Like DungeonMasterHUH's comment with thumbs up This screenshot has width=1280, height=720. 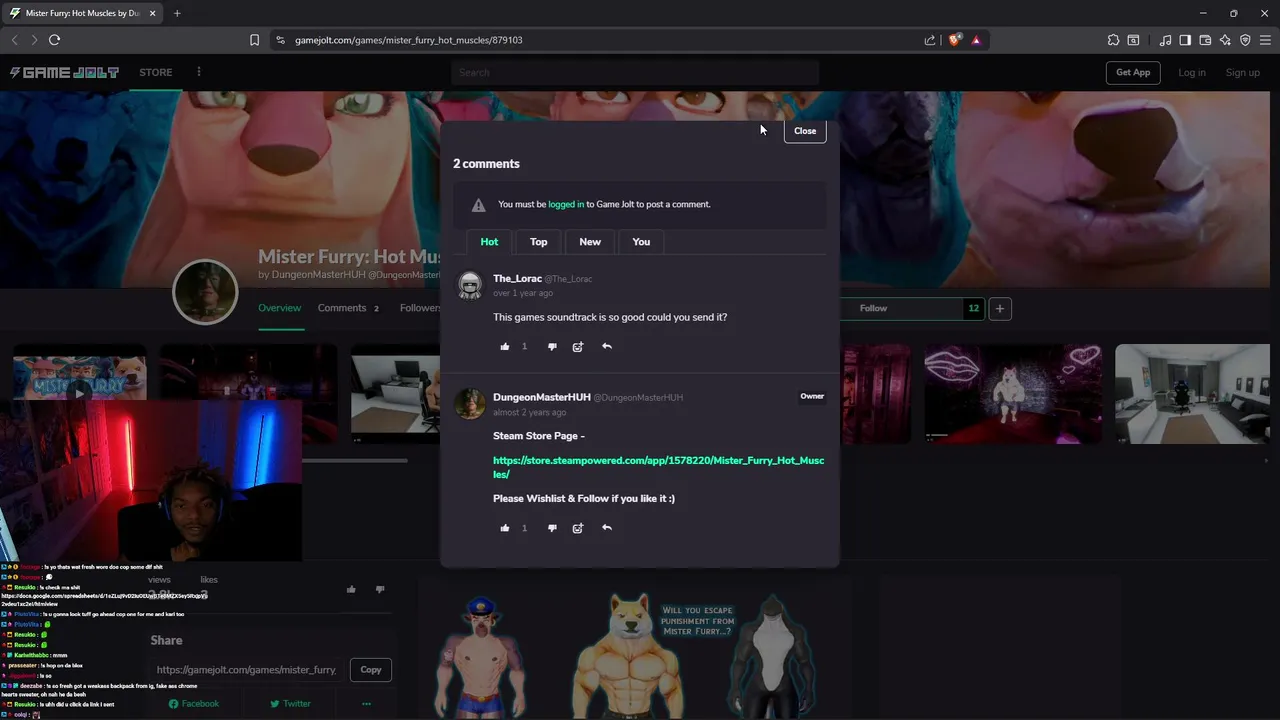tap(505, 528)
